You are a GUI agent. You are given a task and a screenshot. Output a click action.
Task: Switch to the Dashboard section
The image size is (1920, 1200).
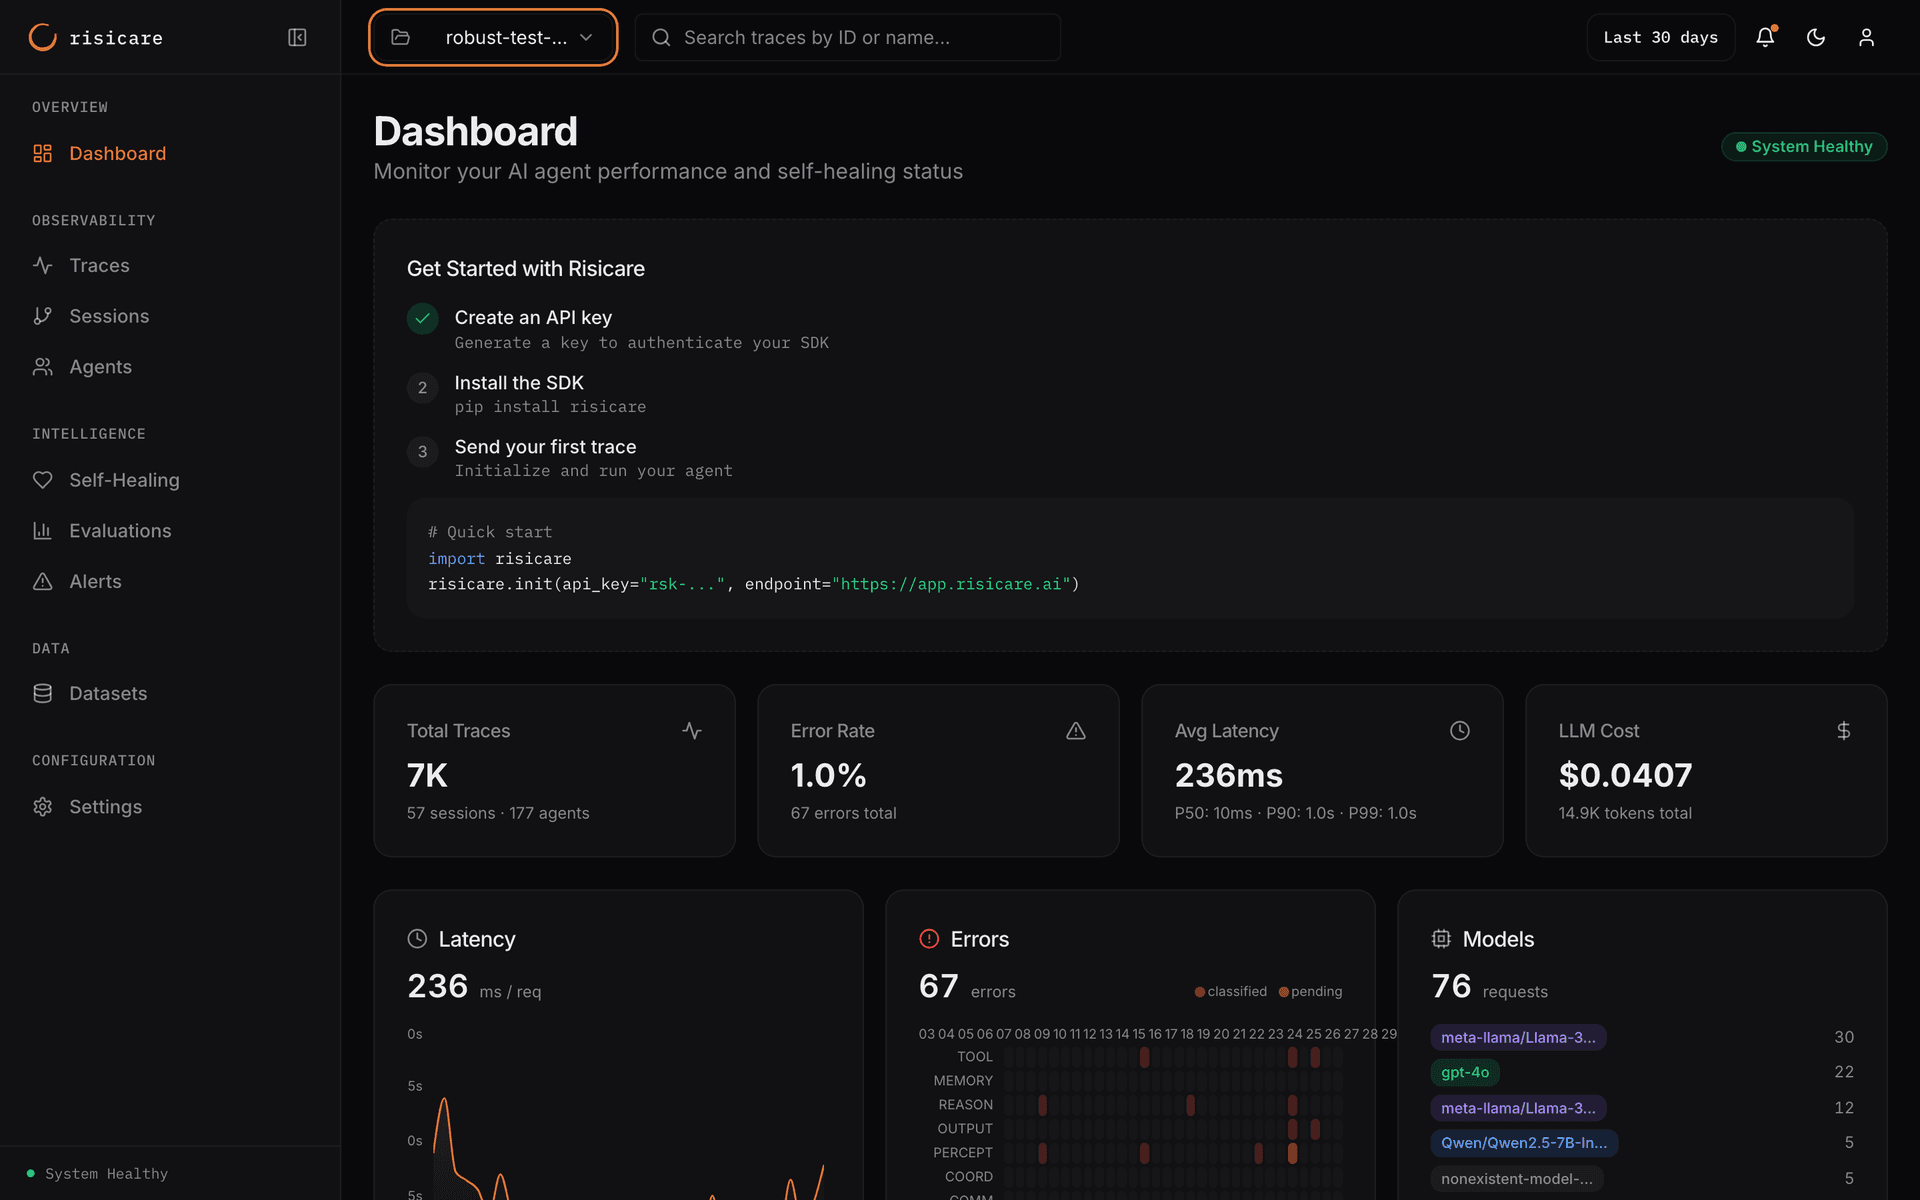tap(117, 153)
